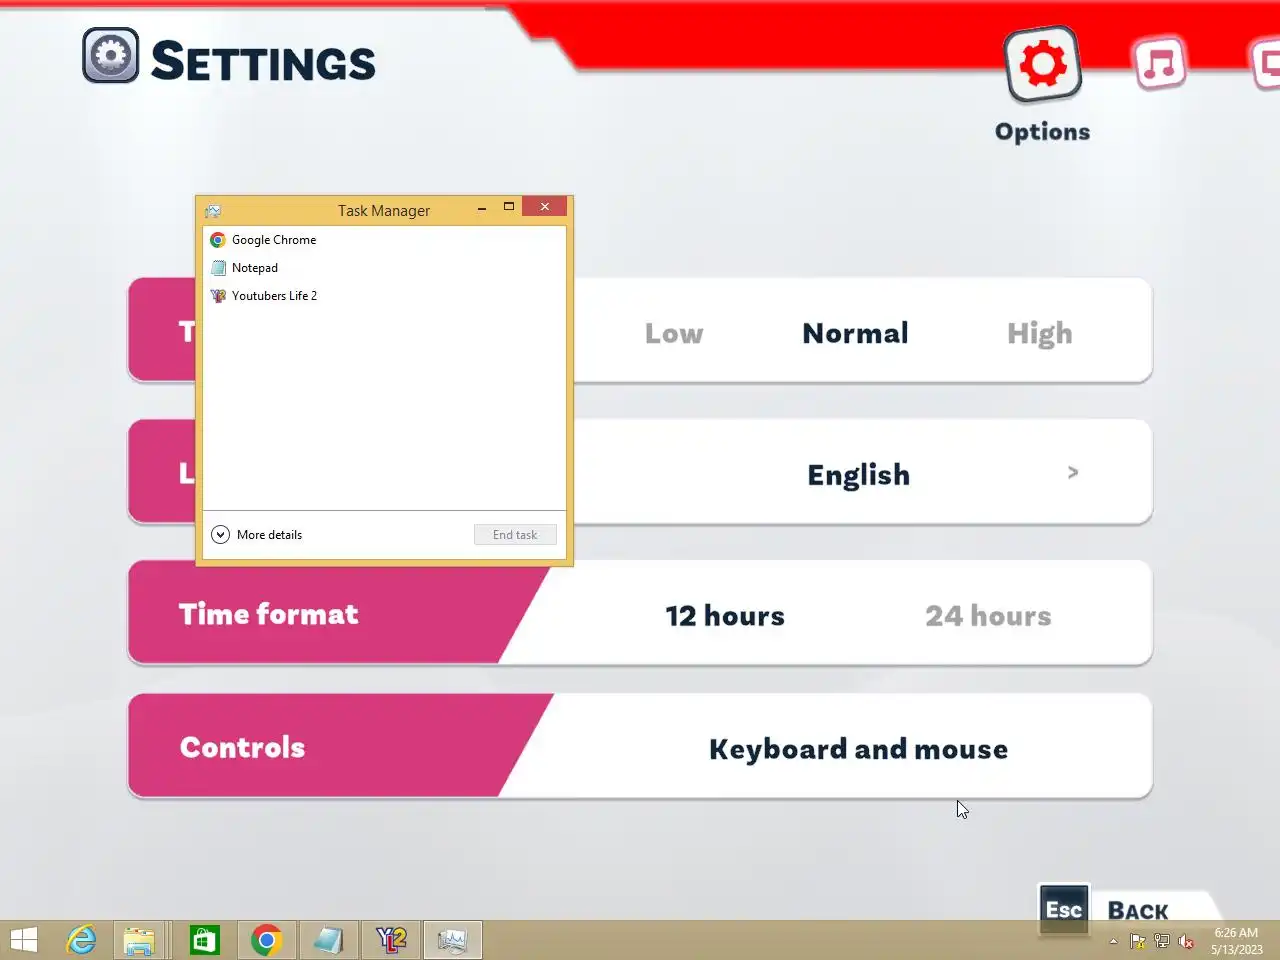Switch to the music note audio tab
This screenshot has height=960, width=1280.
click(1160, 65)
